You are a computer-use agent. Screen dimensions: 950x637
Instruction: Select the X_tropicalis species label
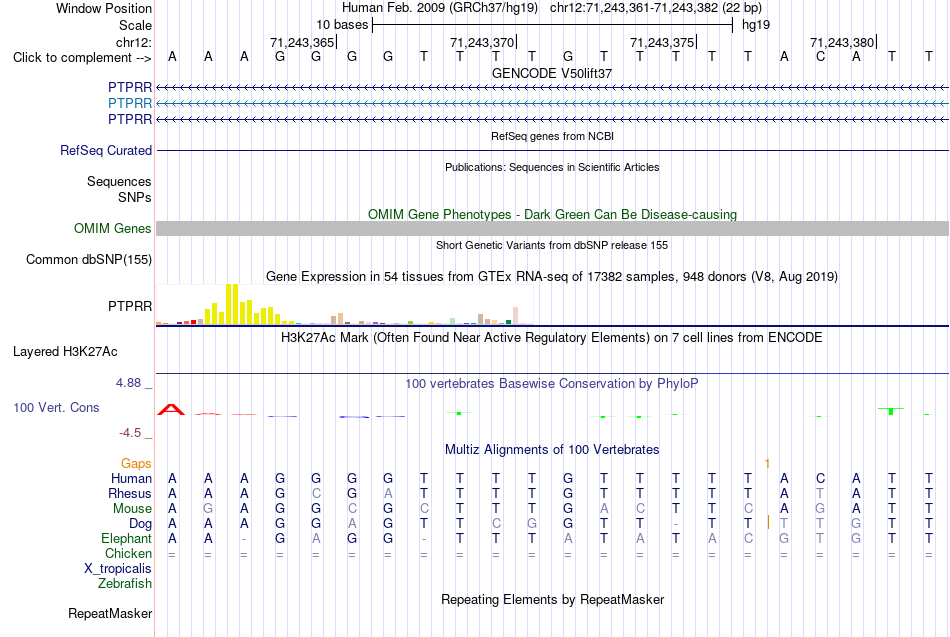point(118,569)
